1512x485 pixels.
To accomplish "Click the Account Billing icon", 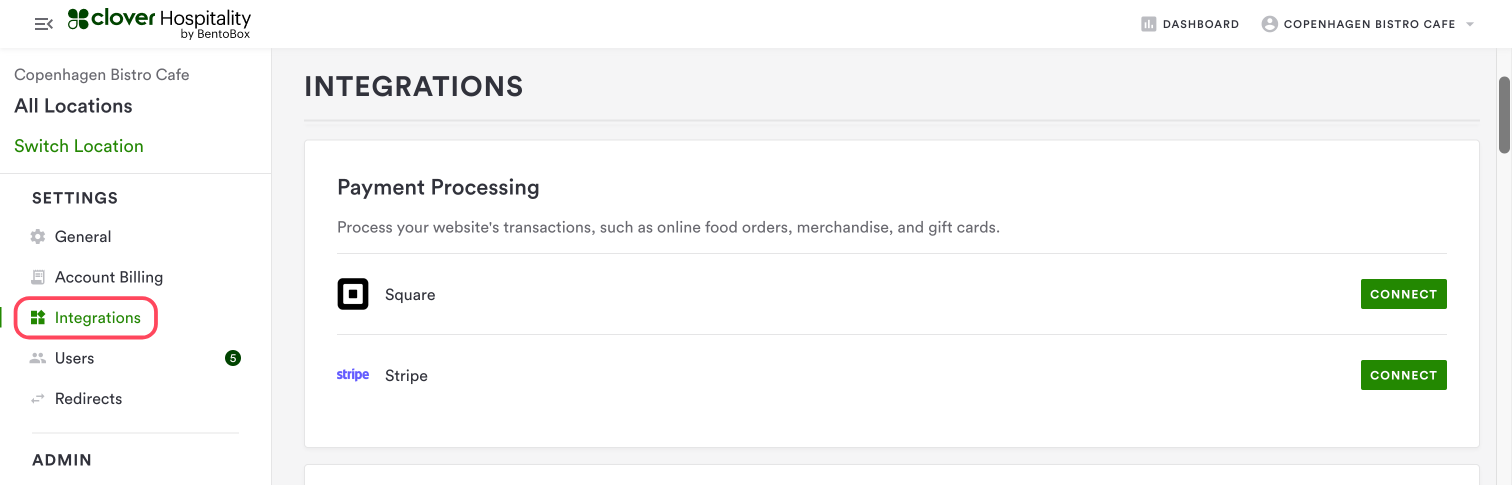I will tap(38, 277).
